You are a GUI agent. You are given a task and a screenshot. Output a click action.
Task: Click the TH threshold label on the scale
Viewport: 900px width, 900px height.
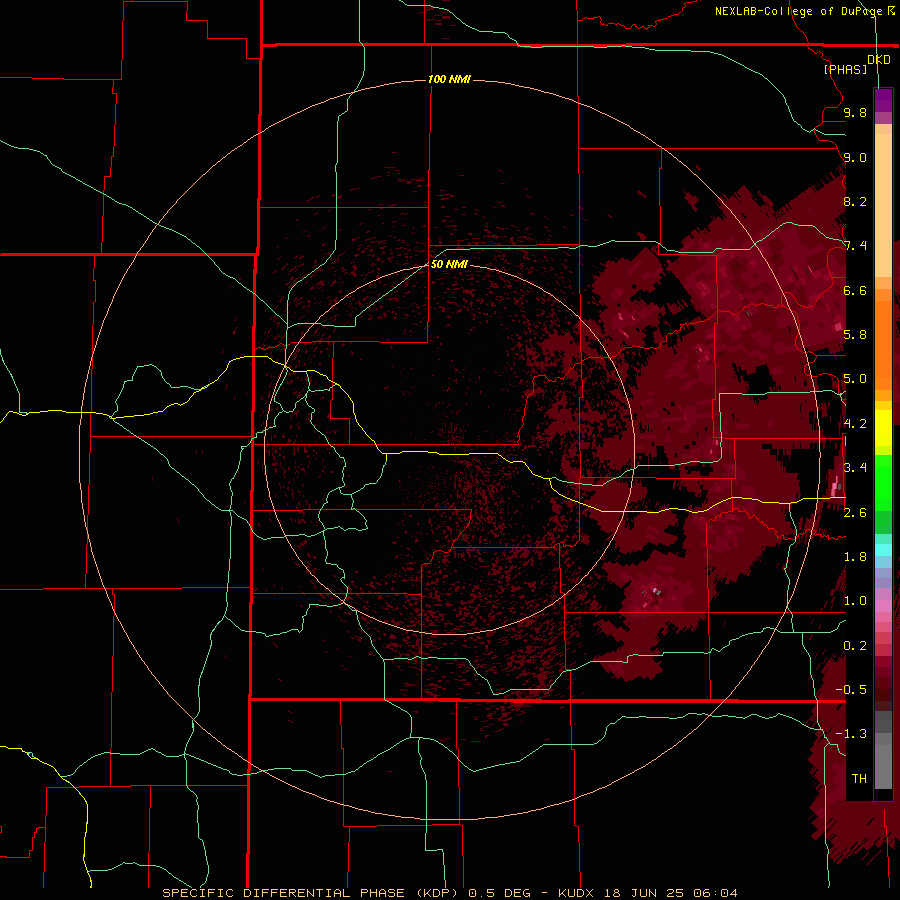[x=859, y=779]
